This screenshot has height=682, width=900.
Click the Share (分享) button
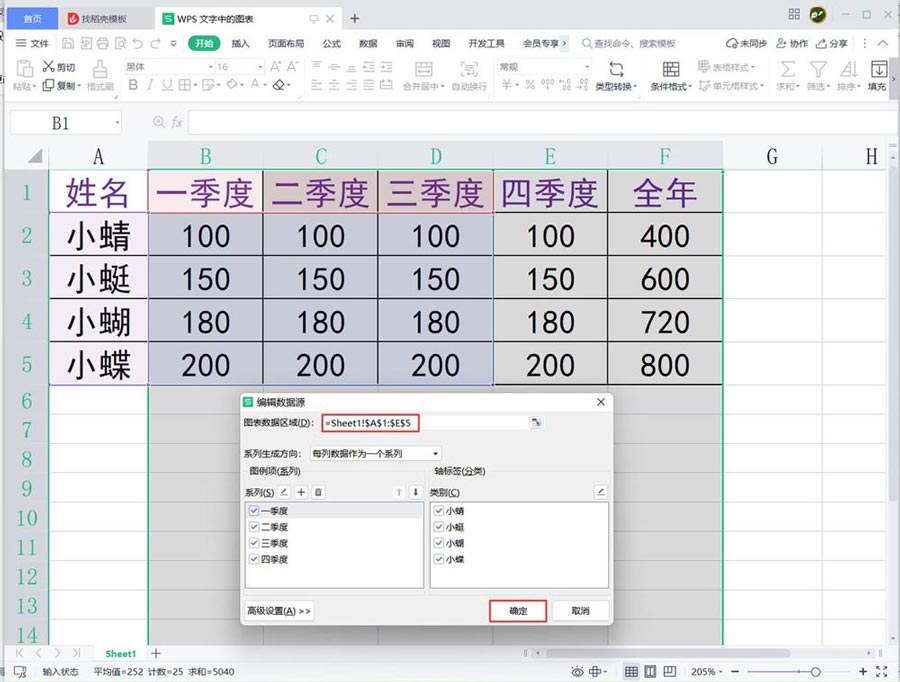[832, 43]
